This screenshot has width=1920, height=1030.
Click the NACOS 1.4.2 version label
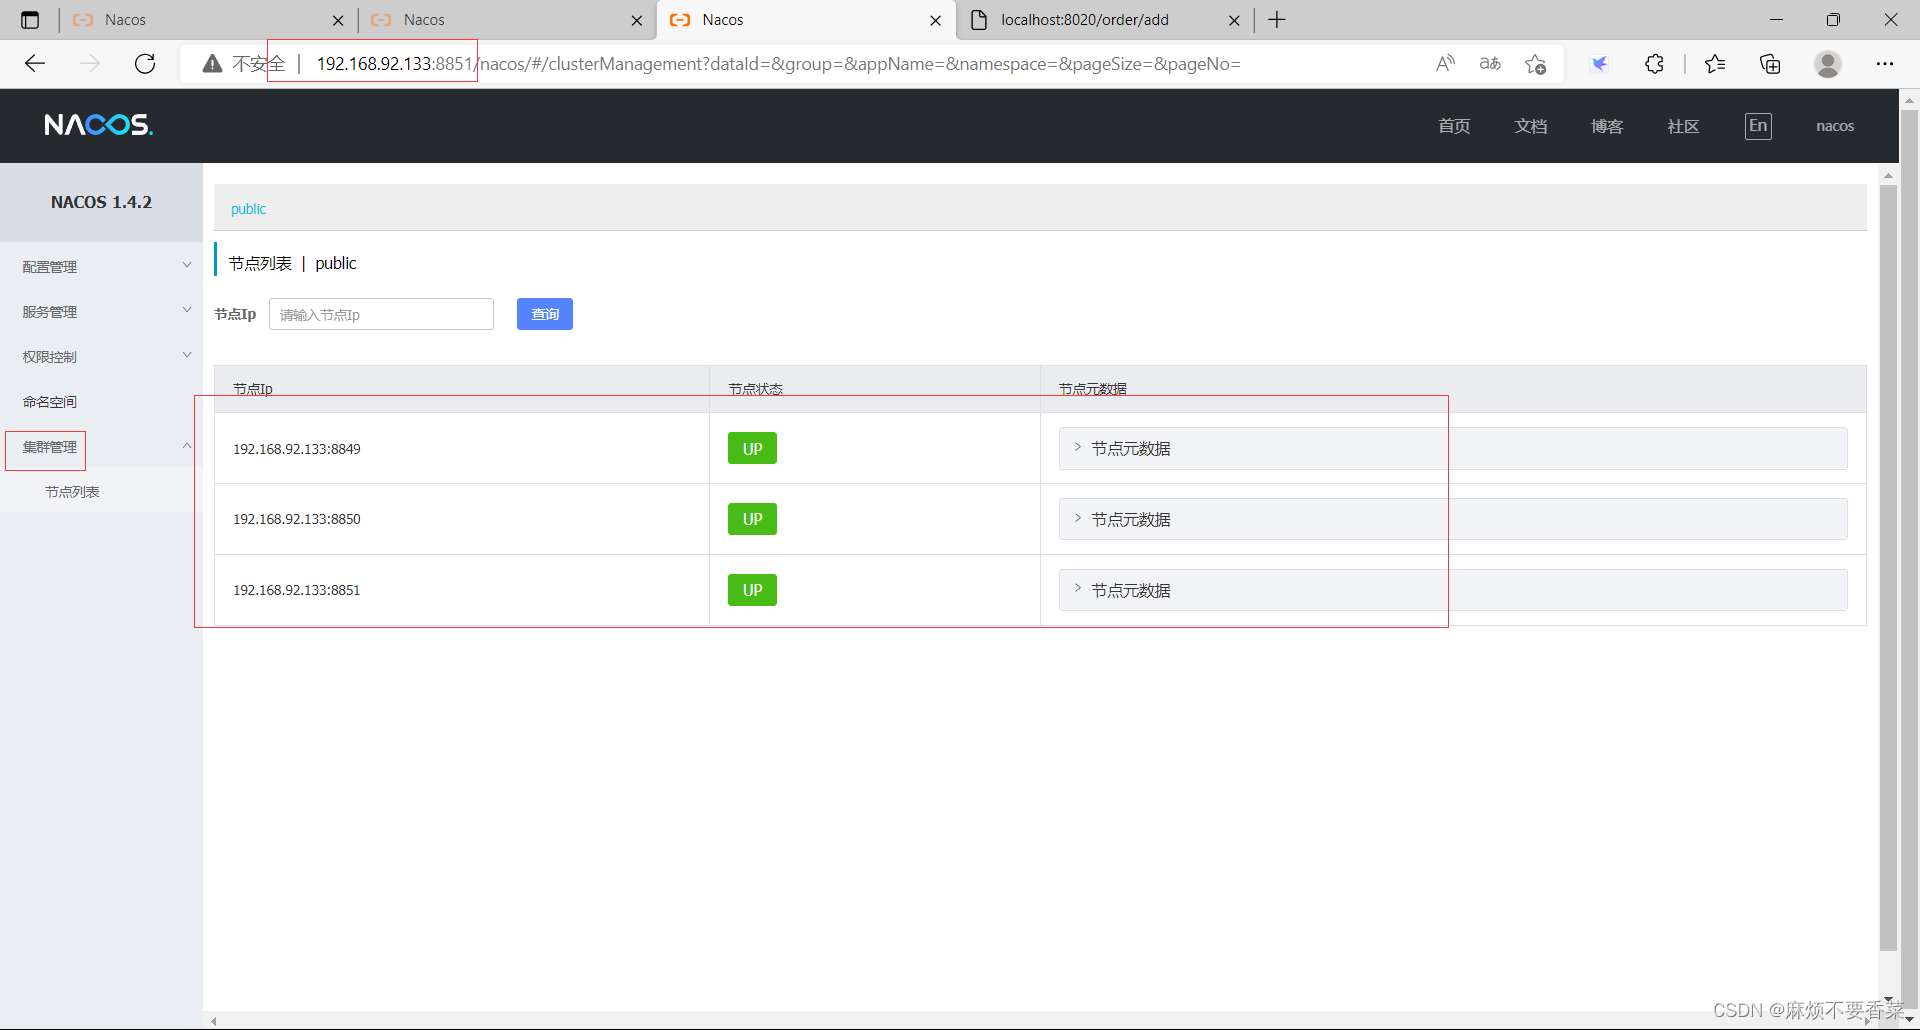pyautogui.click(x=101, y=202)
